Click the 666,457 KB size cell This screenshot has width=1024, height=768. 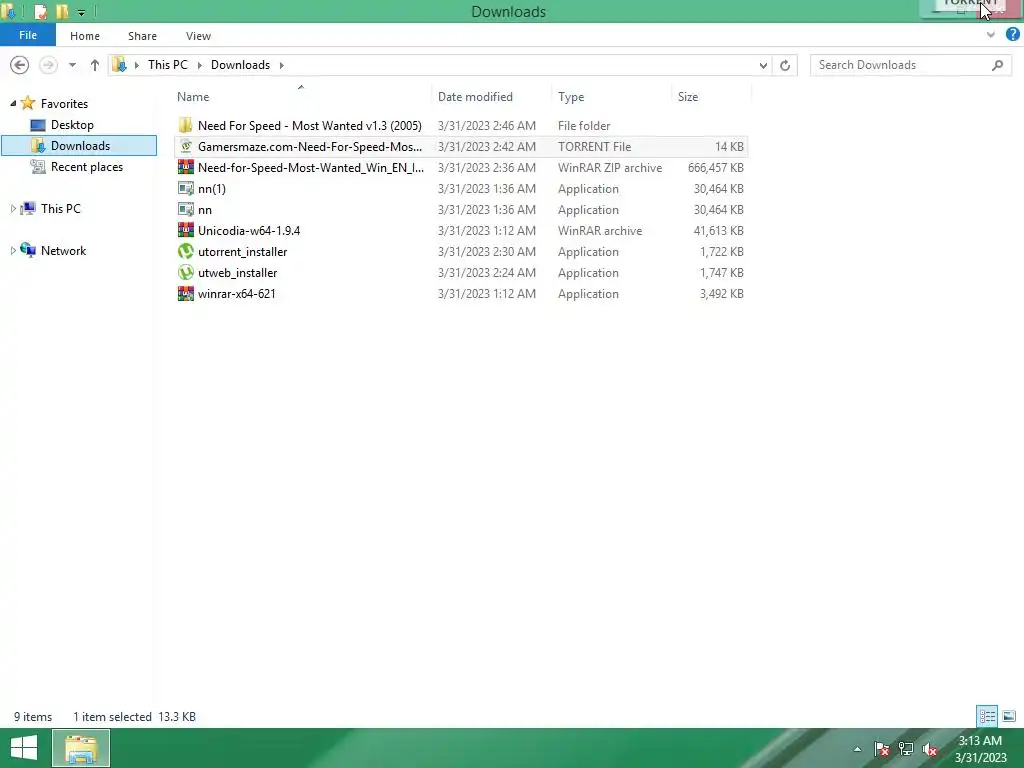click(x=716, y=168)
